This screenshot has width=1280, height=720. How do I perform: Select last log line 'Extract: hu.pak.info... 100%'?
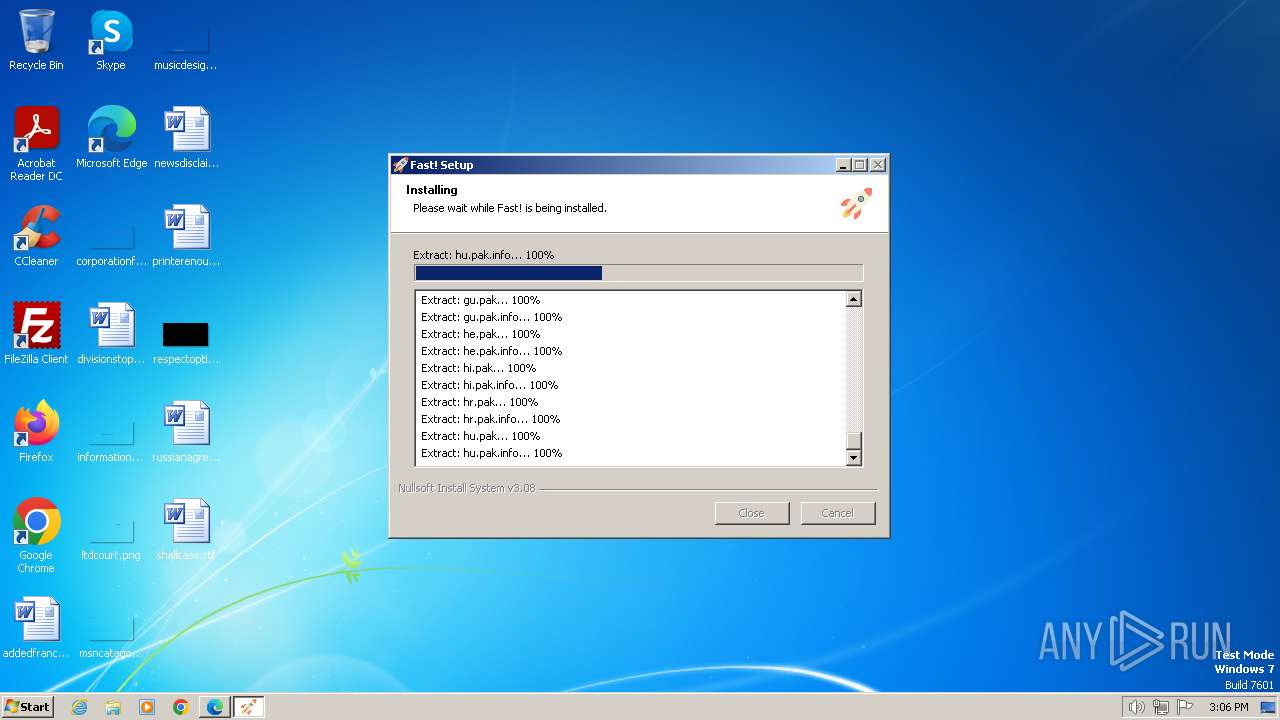pyautogui.click(x=491, y=453)
